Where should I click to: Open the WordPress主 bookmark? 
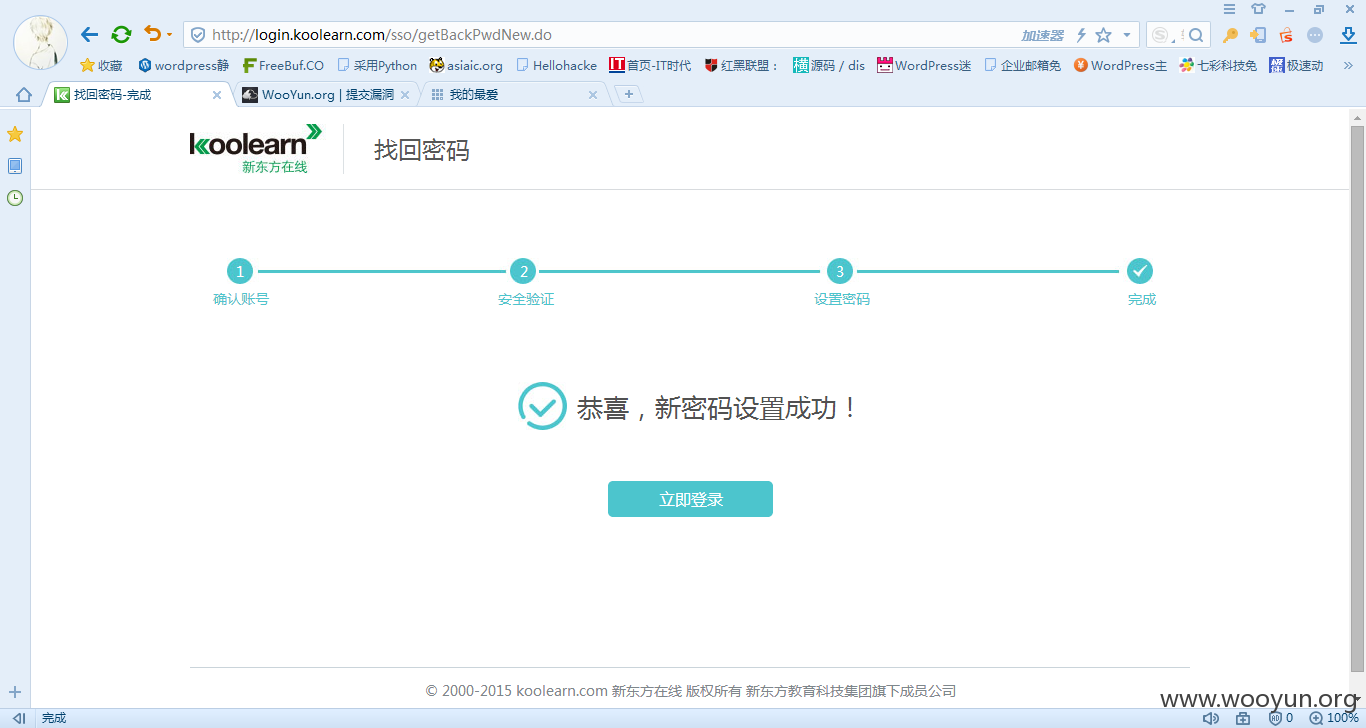point(1120,65)
